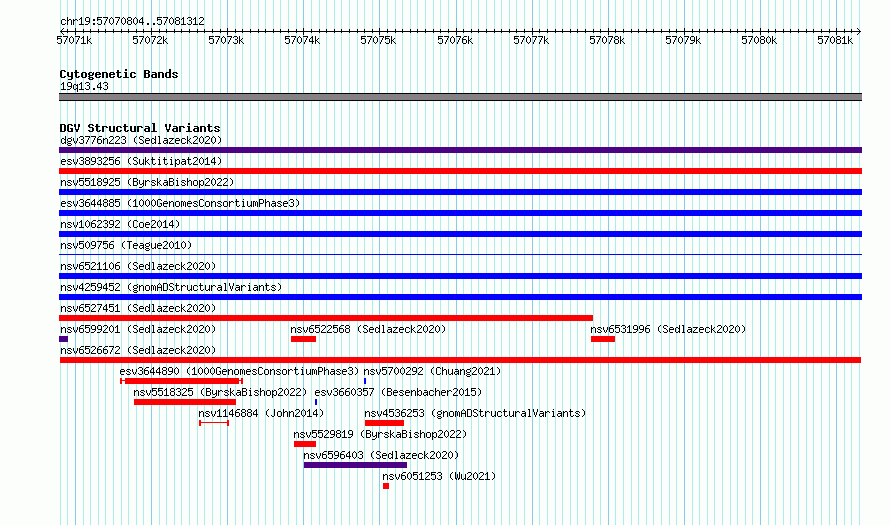Click the 57081k ruler label
Screen dimensions: 890x525
[x=835, y=40]
